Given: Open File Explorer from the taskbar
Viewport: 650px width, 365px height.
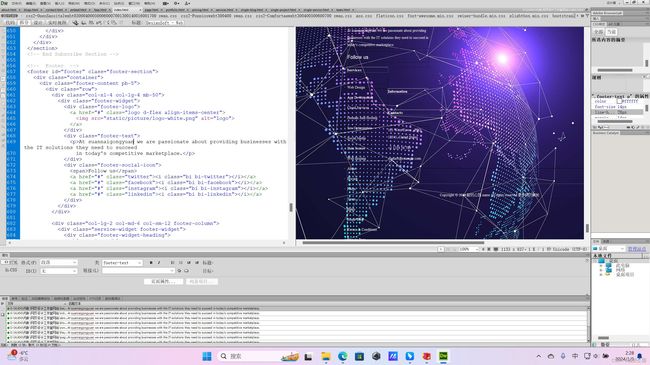Looking at the screenshot, I should click(326, 356).
